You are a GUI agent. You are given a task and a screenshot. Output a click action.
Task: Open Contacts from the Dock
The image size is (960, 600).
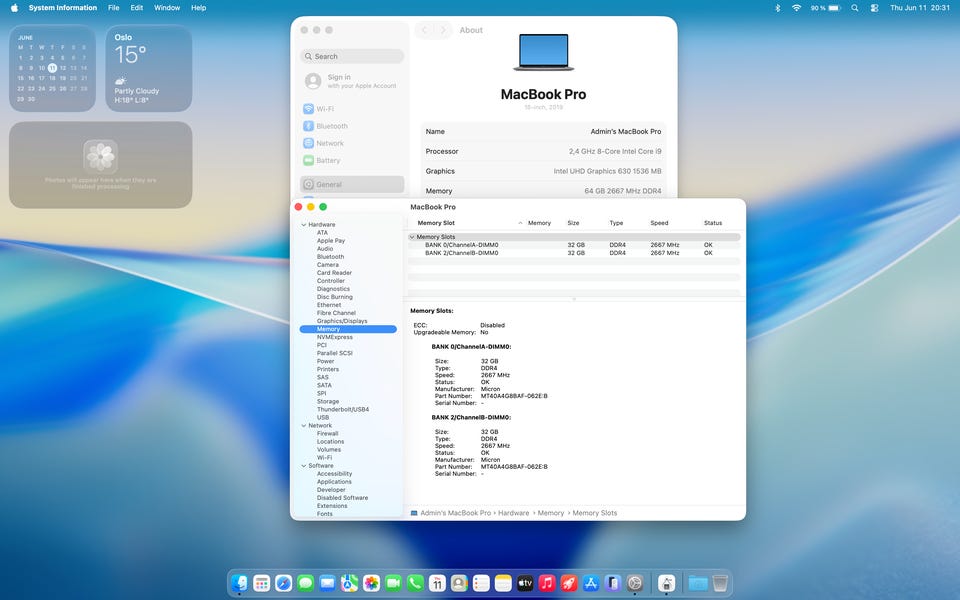(x=459, y=583)
